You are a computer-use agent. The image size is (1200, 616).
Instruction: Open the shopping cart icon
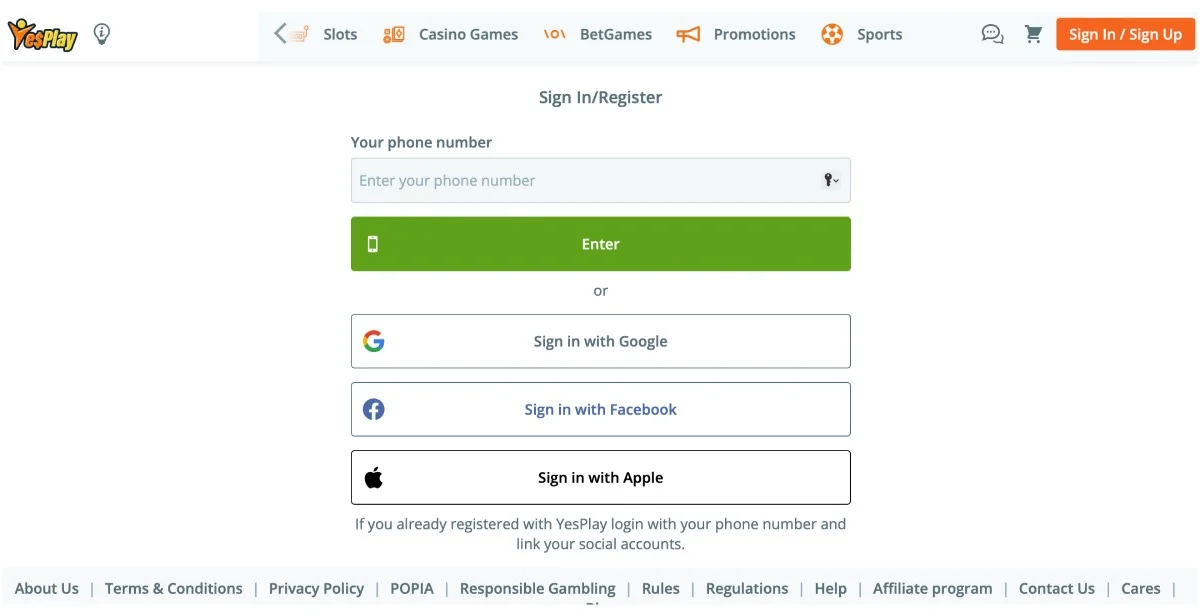(1034, 34)
